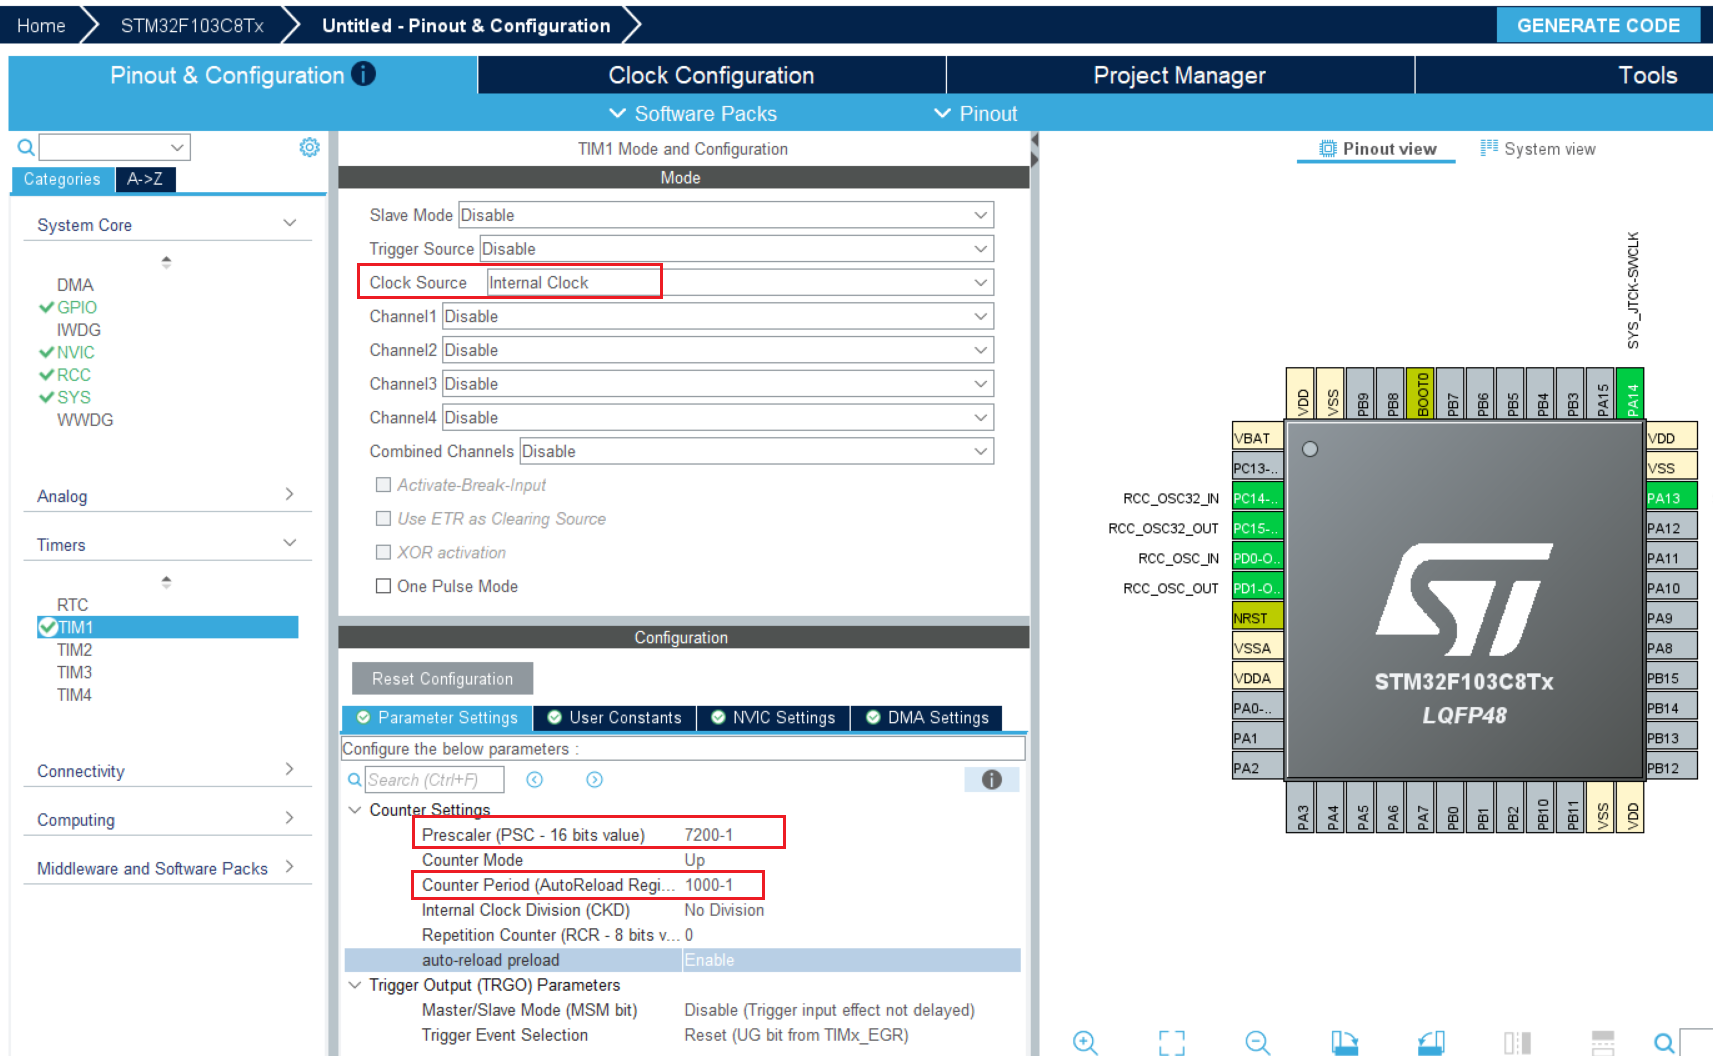Open the User Constants tab
1713x1056 pixels.
coord(615,717)
